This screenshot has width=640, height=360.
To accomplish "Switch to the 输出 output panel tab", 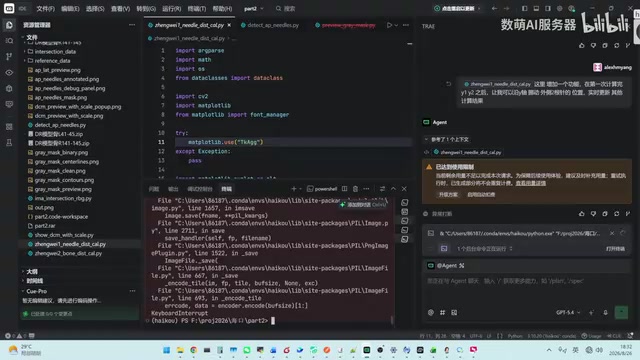I will click(173, 189).
